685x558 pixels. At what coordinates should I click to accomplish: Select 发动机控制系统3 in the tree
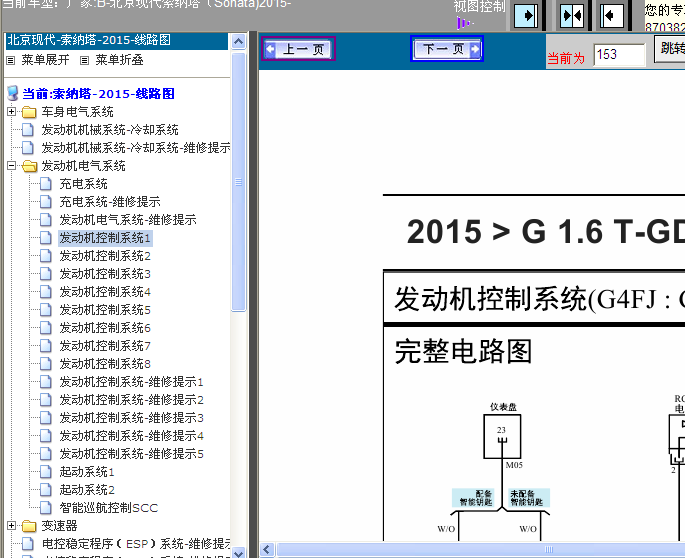tap(105, 274)
